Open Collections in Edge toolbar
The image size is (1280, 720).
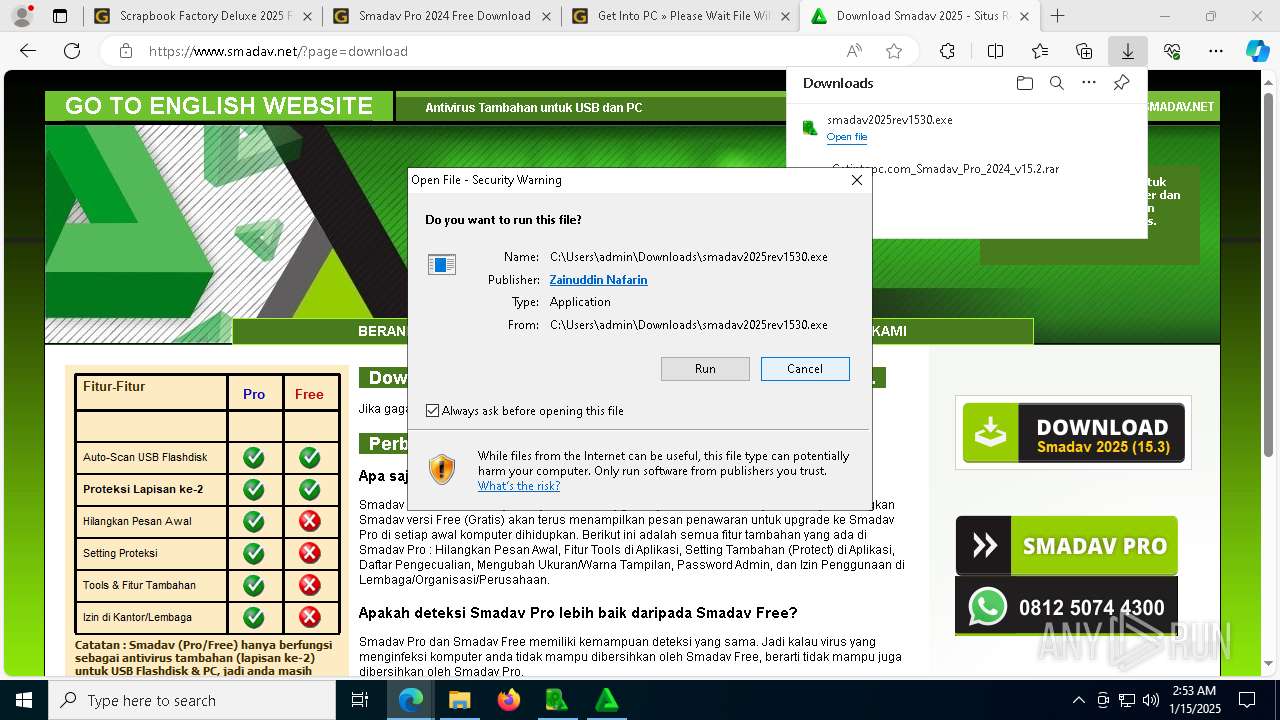[1084, 51]
